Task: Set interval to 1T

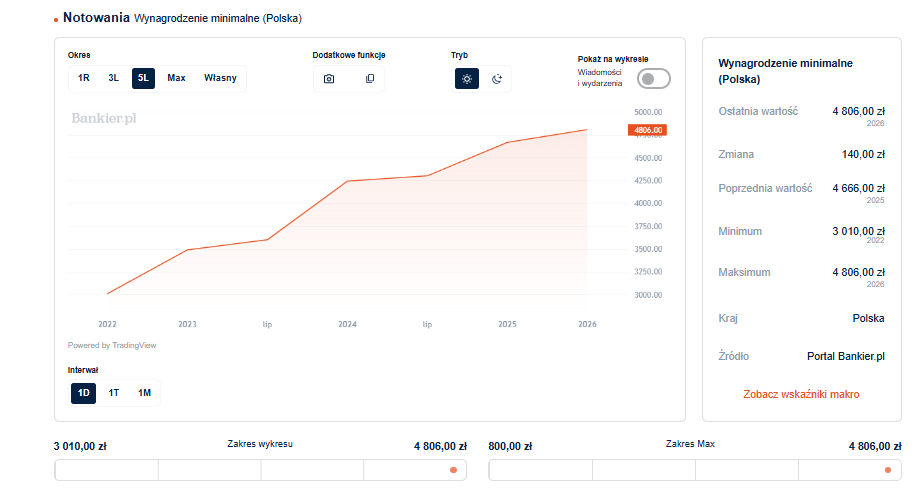Action: (x=113, y=393)
